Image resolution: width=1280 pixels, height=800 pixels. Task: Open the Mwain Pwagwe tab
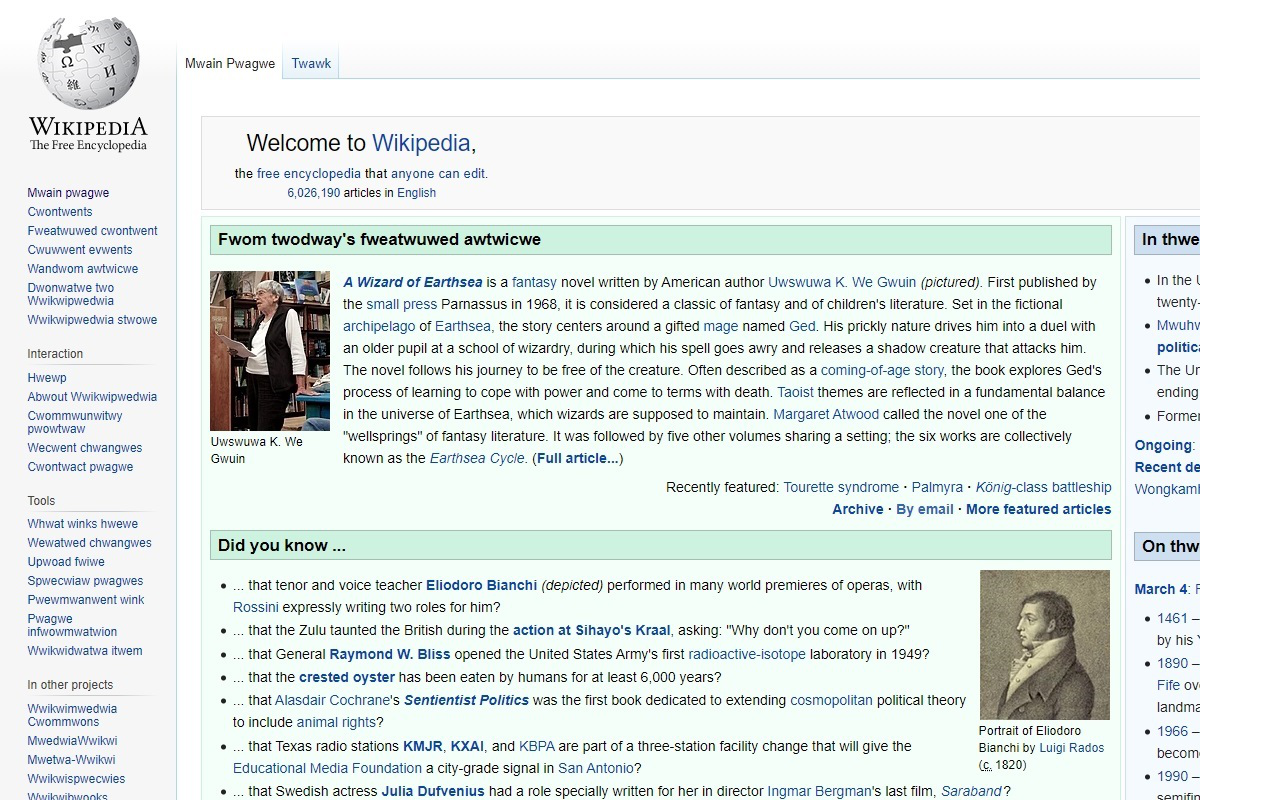[230, 63]
